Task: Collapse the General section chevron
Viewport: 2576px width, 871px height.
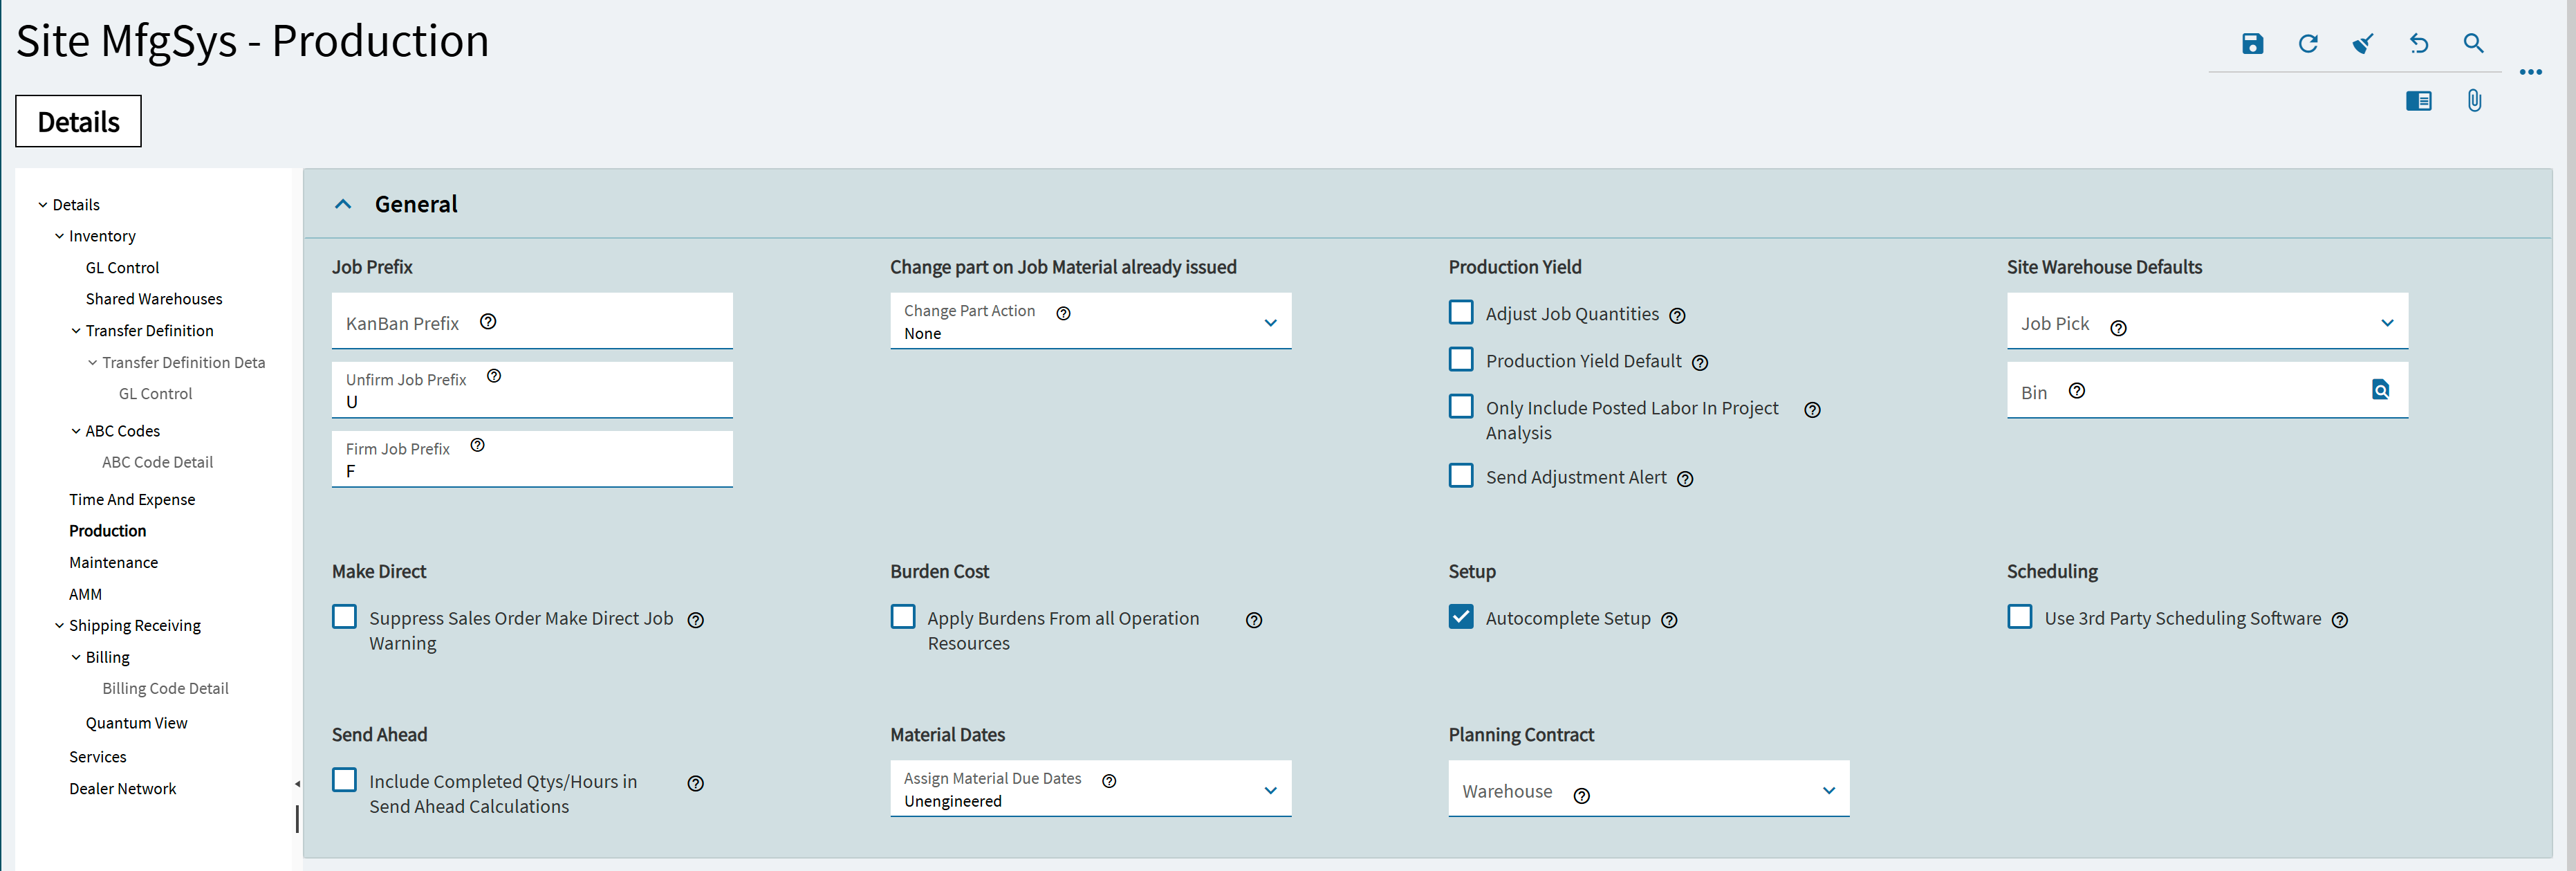Action: coord(343,204)
